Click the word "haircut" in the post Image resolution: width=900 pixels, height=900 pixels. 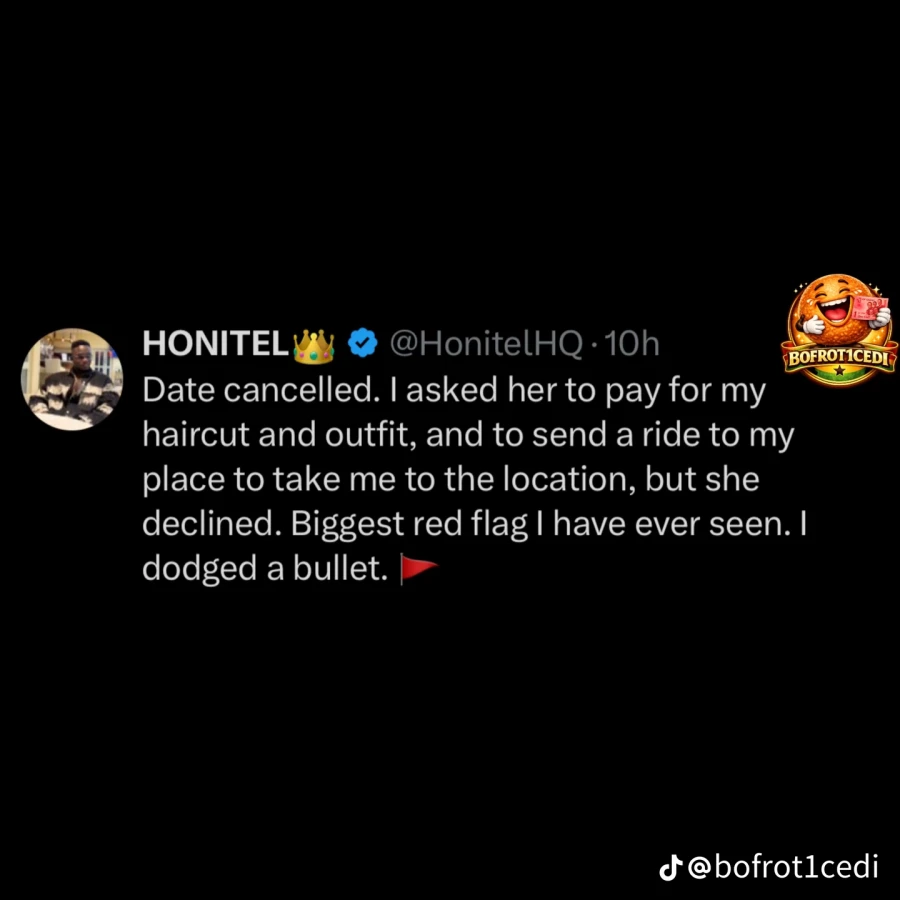point(196,435)
